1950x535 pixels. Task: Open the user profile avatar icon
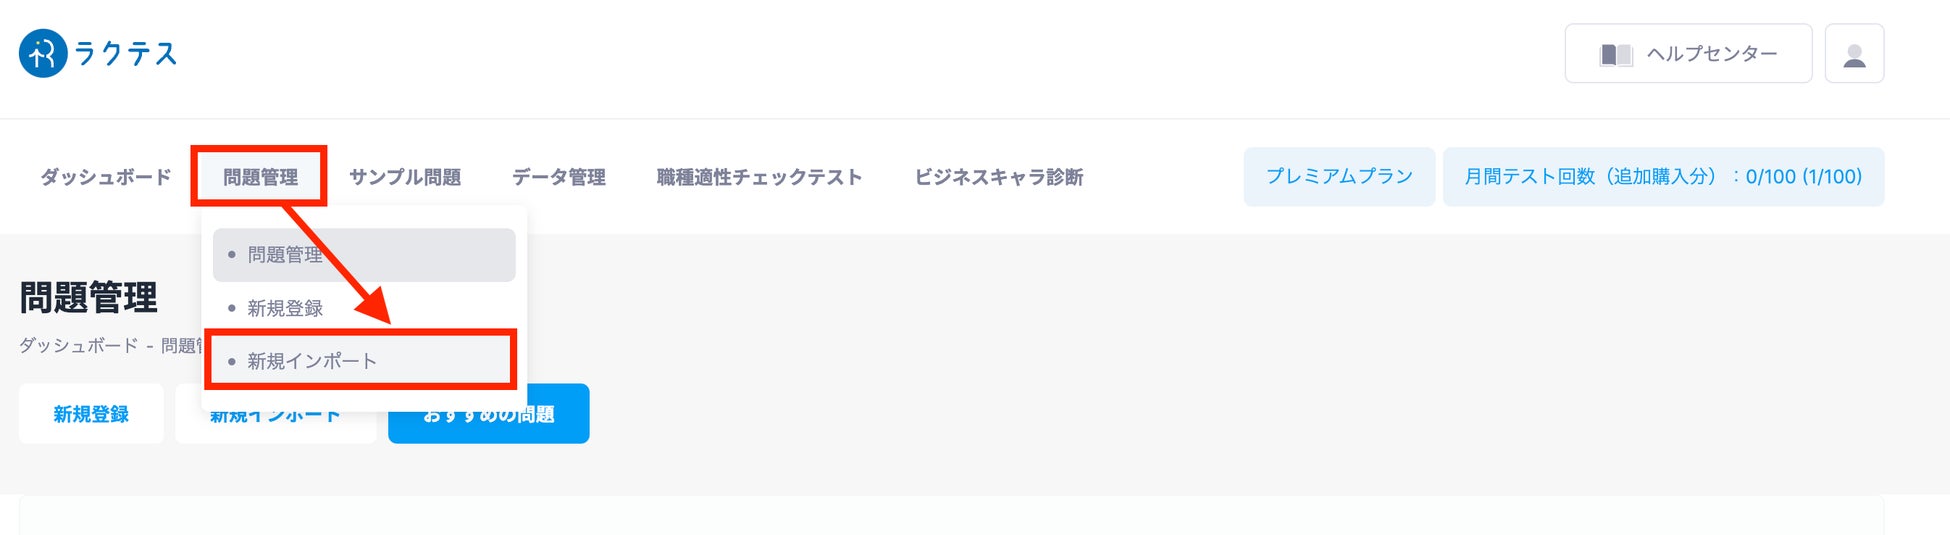pyautogui.click(x=1854, y=54)
